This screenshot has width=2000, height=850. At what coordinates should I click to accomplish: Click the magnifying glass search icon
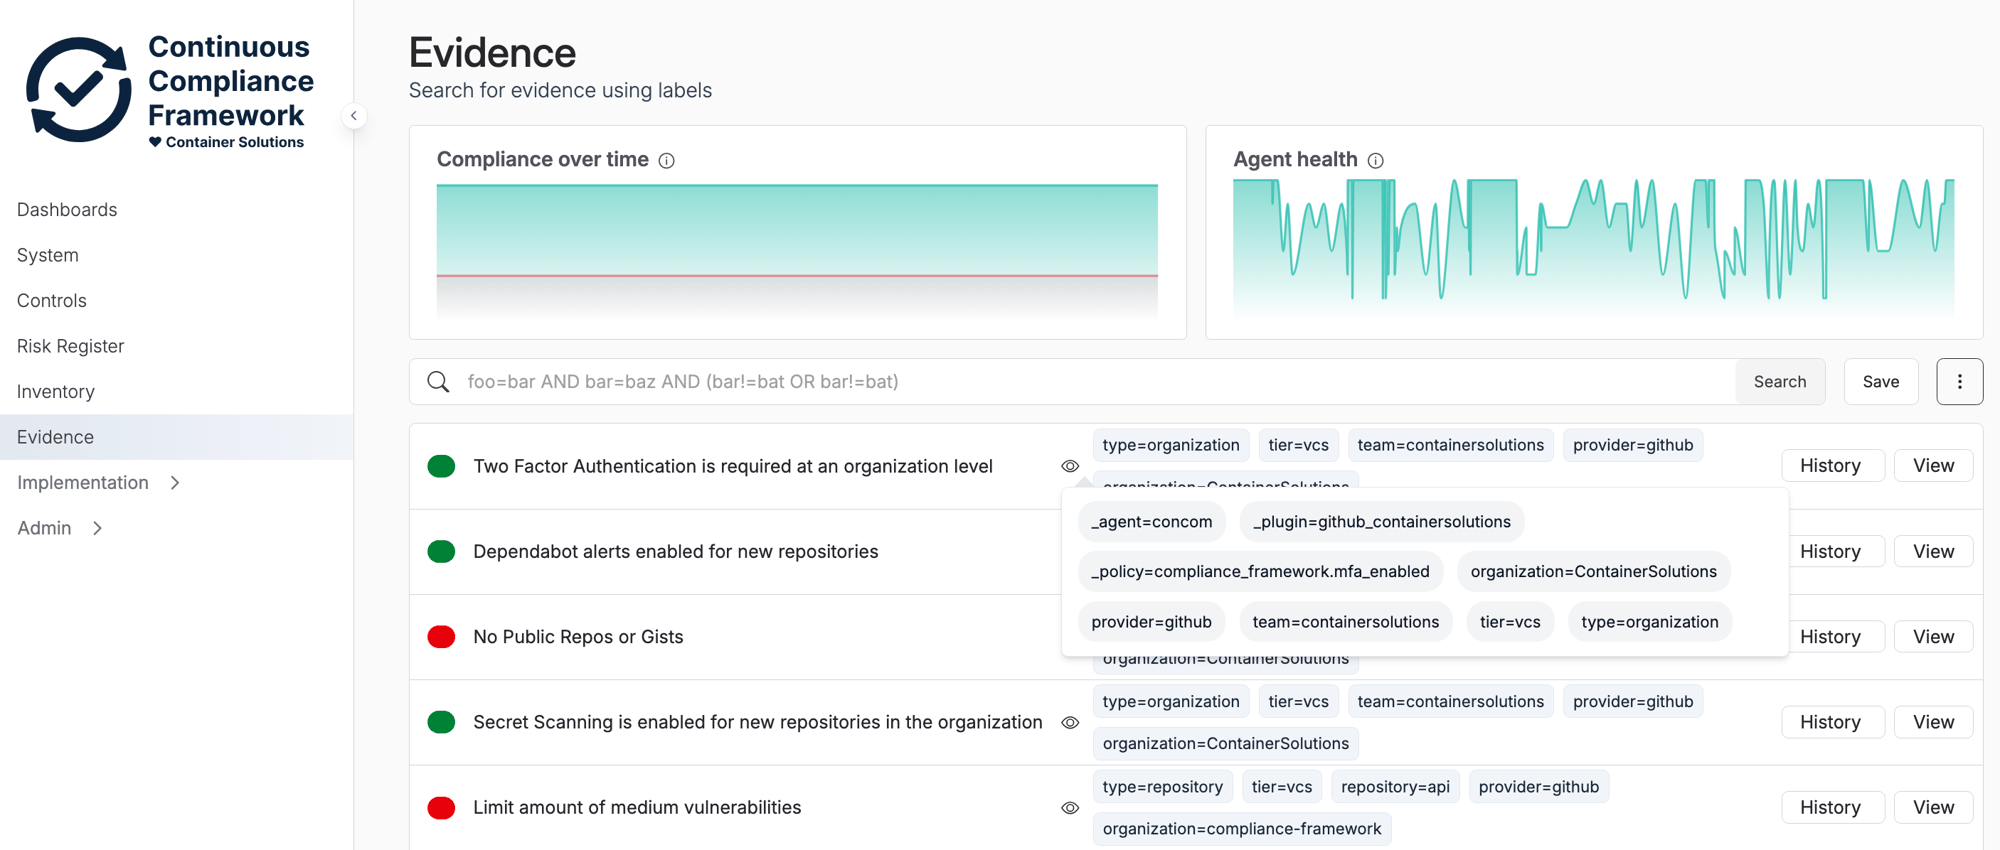pos(438,382)
